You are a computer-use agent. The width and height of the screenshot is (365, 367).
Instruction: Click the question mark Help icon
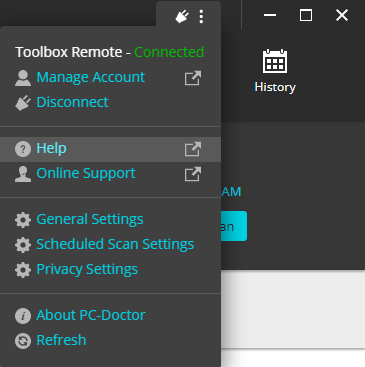click(x=23, y=149)
